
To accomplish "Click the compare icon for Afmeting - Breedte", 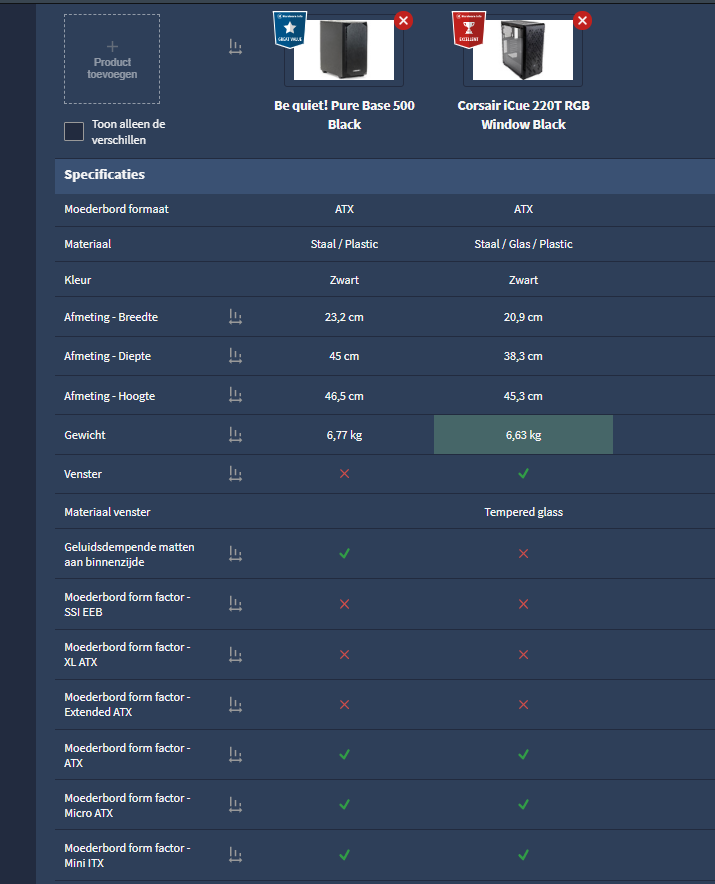I will [x=235, y=317].
